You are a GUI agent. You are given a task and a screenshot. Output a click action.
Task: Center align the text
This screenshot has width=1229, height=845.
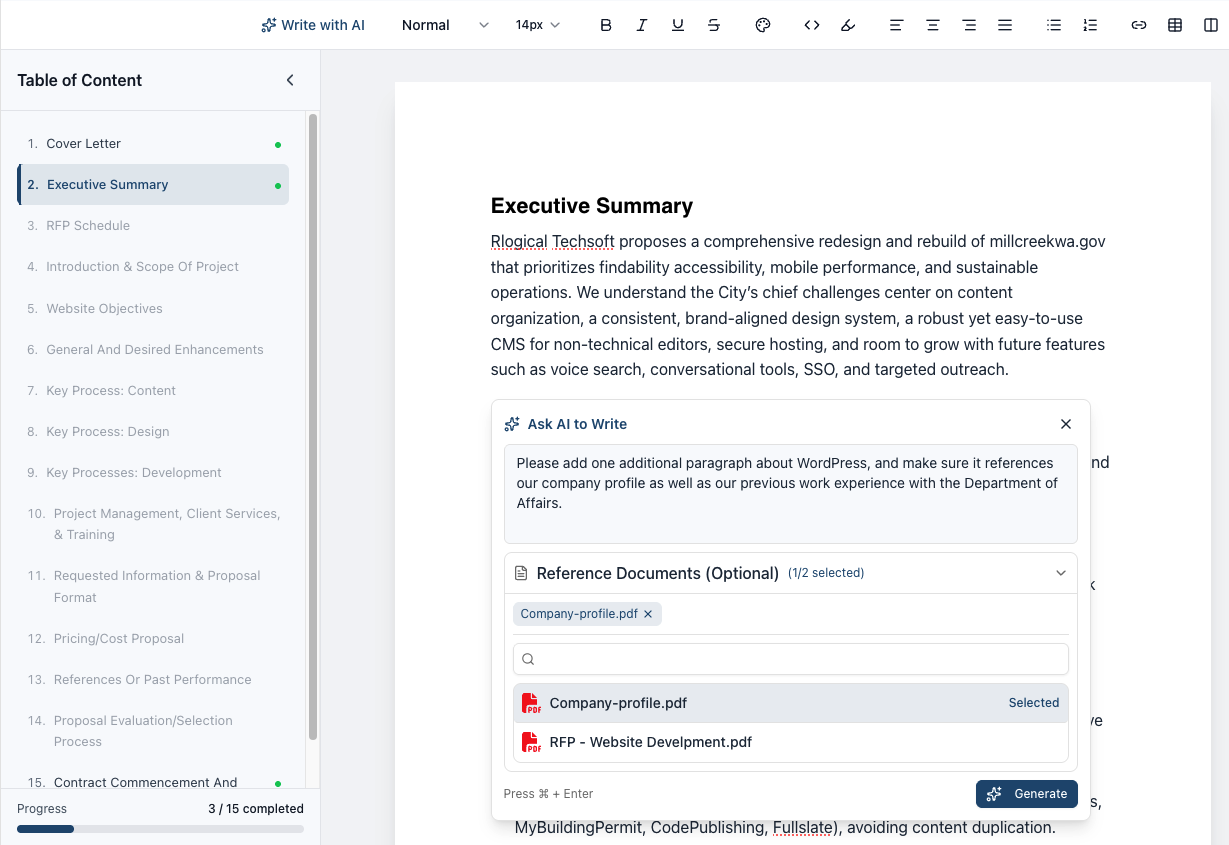[x=932, y=25]
